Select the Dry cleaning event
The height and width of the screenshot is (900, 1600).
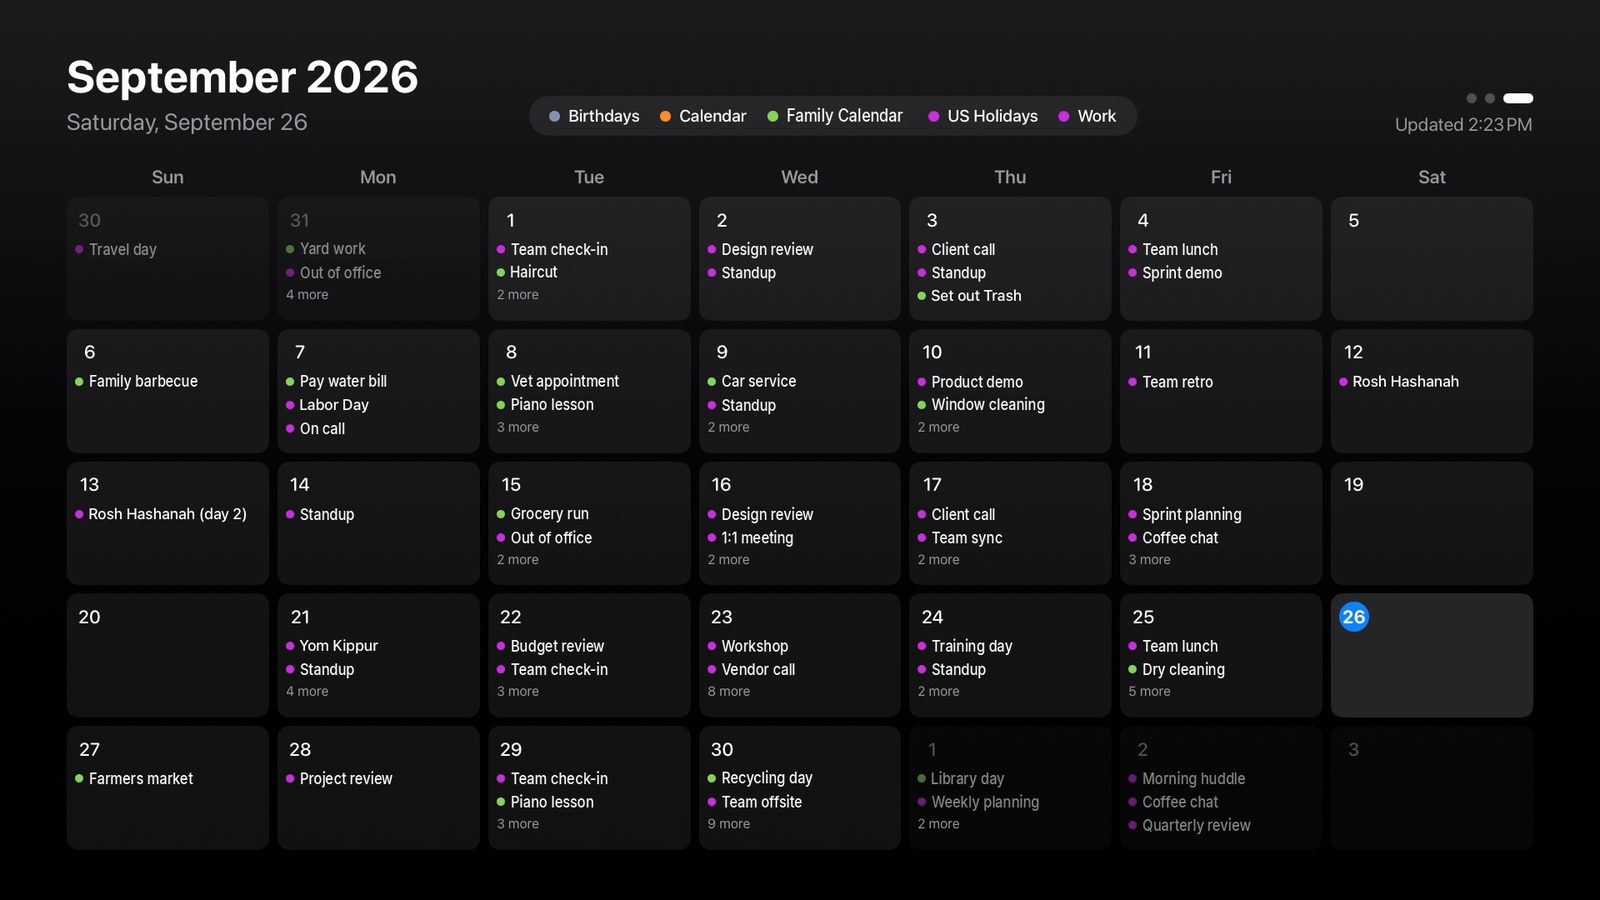pyautogui.click(x=1177, y=670)
